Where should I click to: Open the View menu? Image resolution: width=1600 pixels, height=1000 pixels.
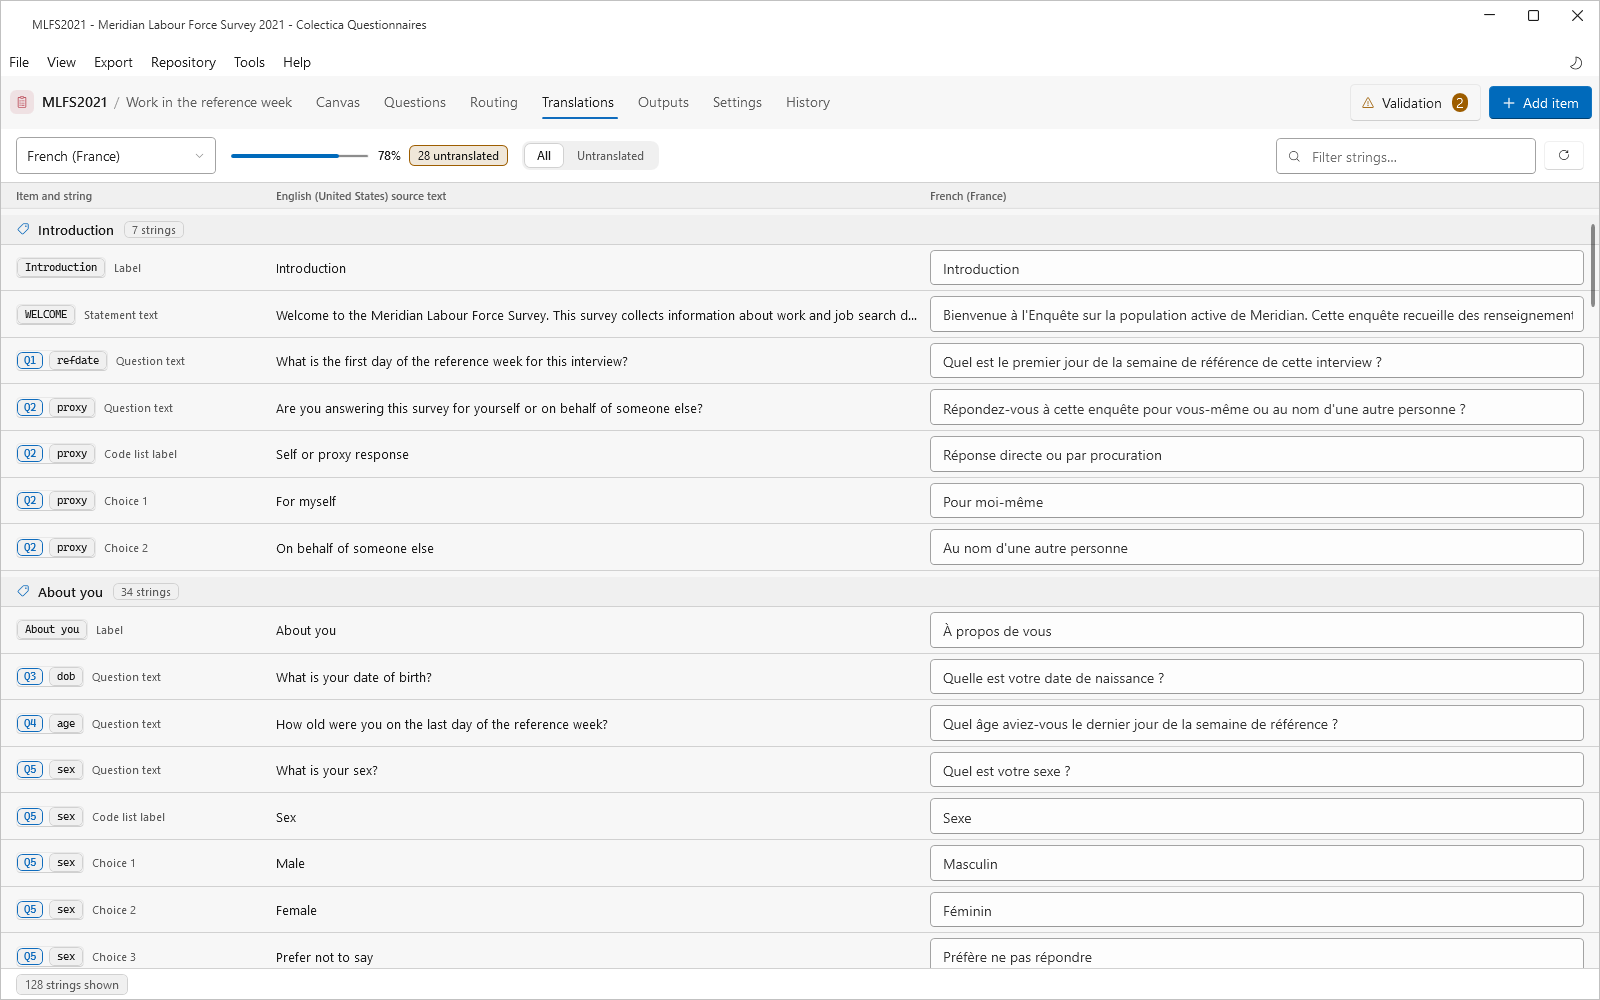[x=61, y=62]
